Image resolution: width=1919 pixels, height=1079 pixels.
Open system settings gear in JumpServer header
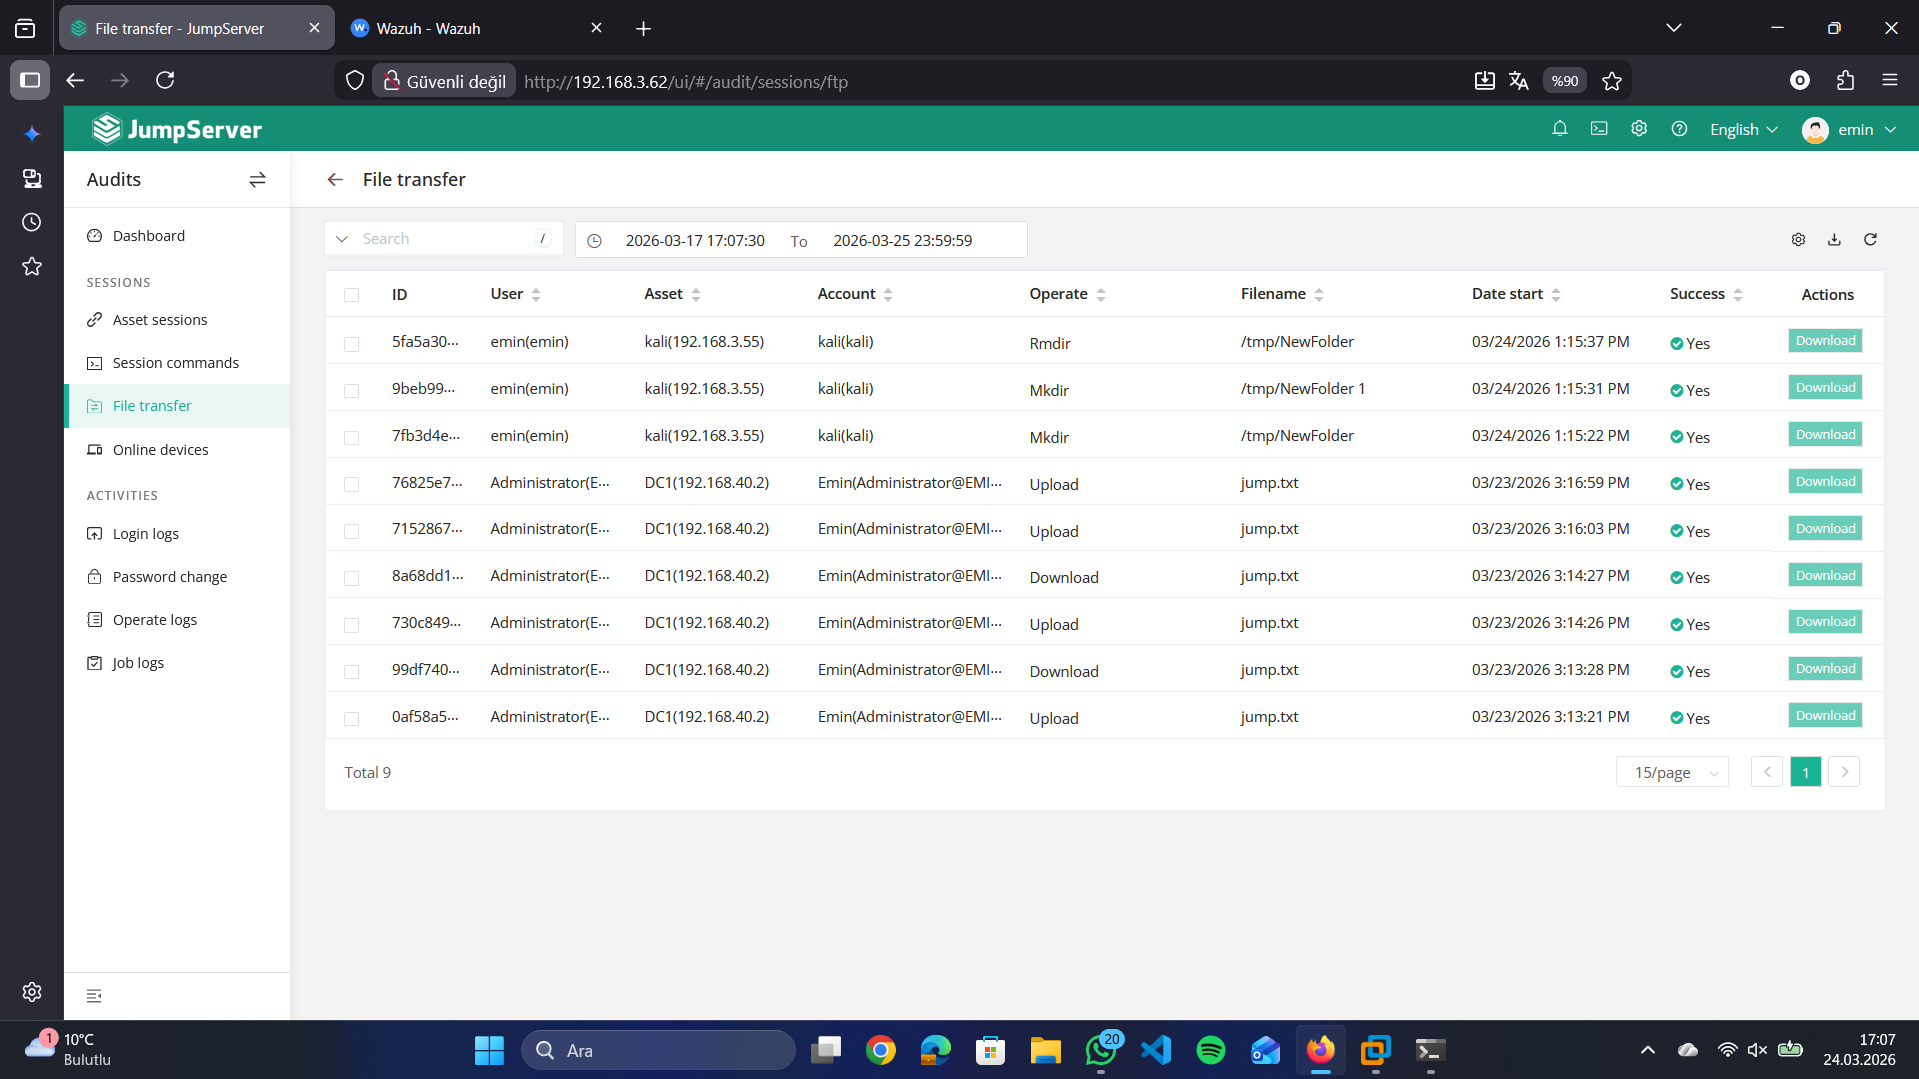tap(1639, 129)
